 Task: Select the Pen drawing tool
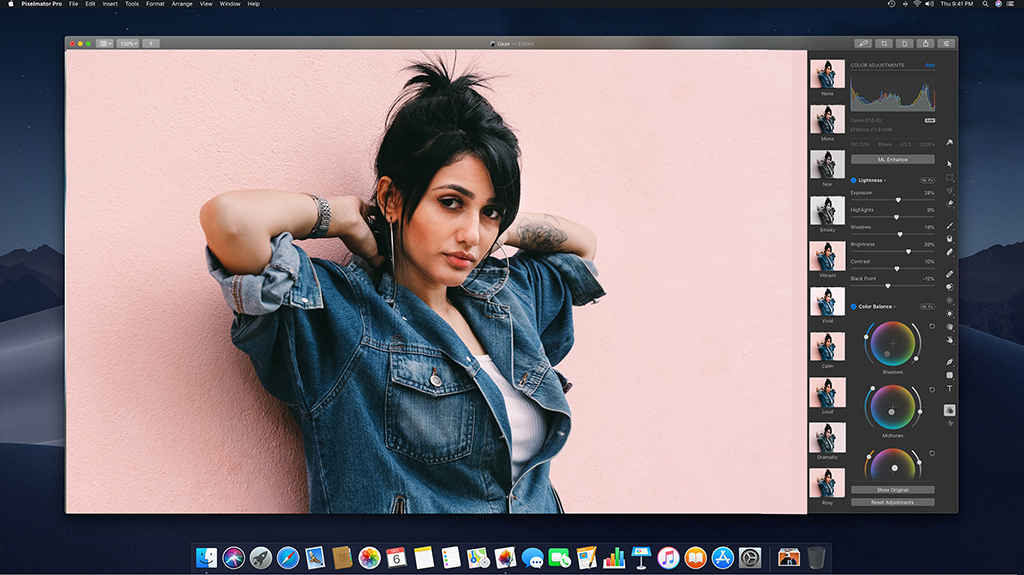[x=950, y=361]
